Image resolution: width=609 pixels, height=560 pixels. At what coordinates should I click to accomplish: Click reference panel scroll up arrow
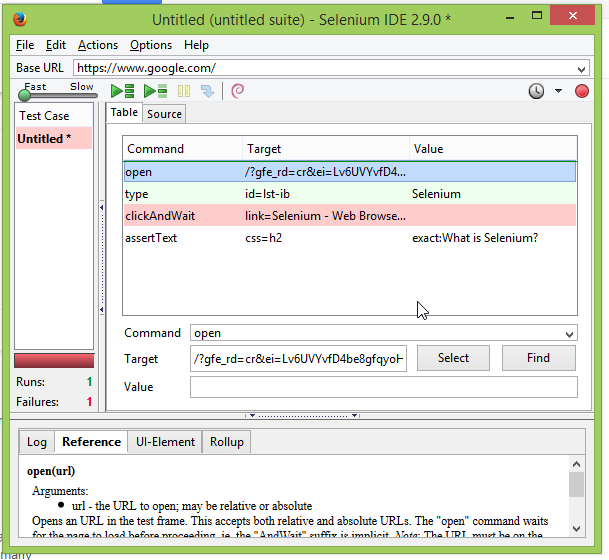576,464
